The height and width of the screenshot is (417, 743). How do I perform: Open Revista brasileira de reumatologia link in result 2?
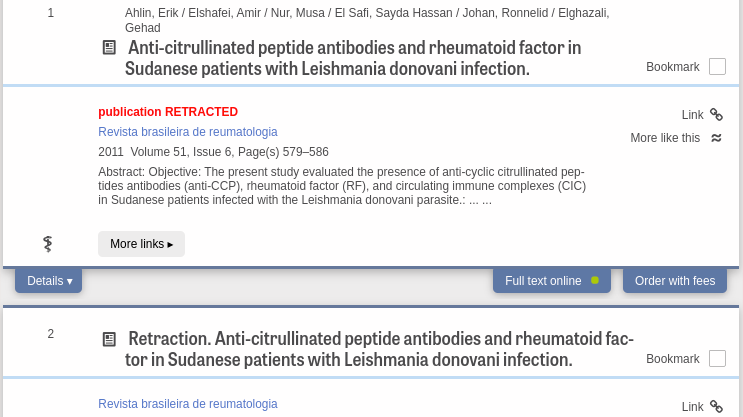[x=188, y=404]
